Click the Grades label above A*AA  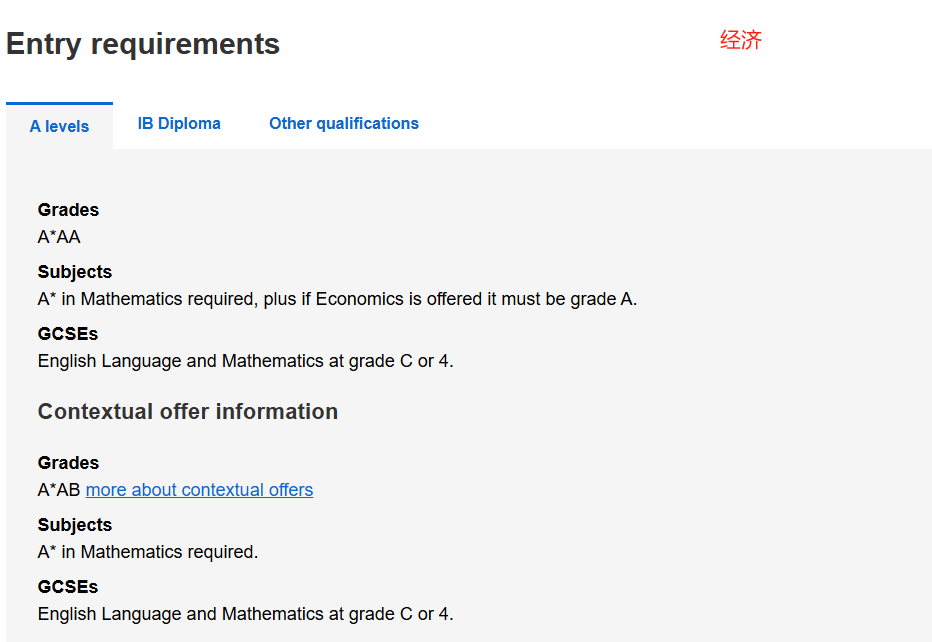[x=68, y=210]
